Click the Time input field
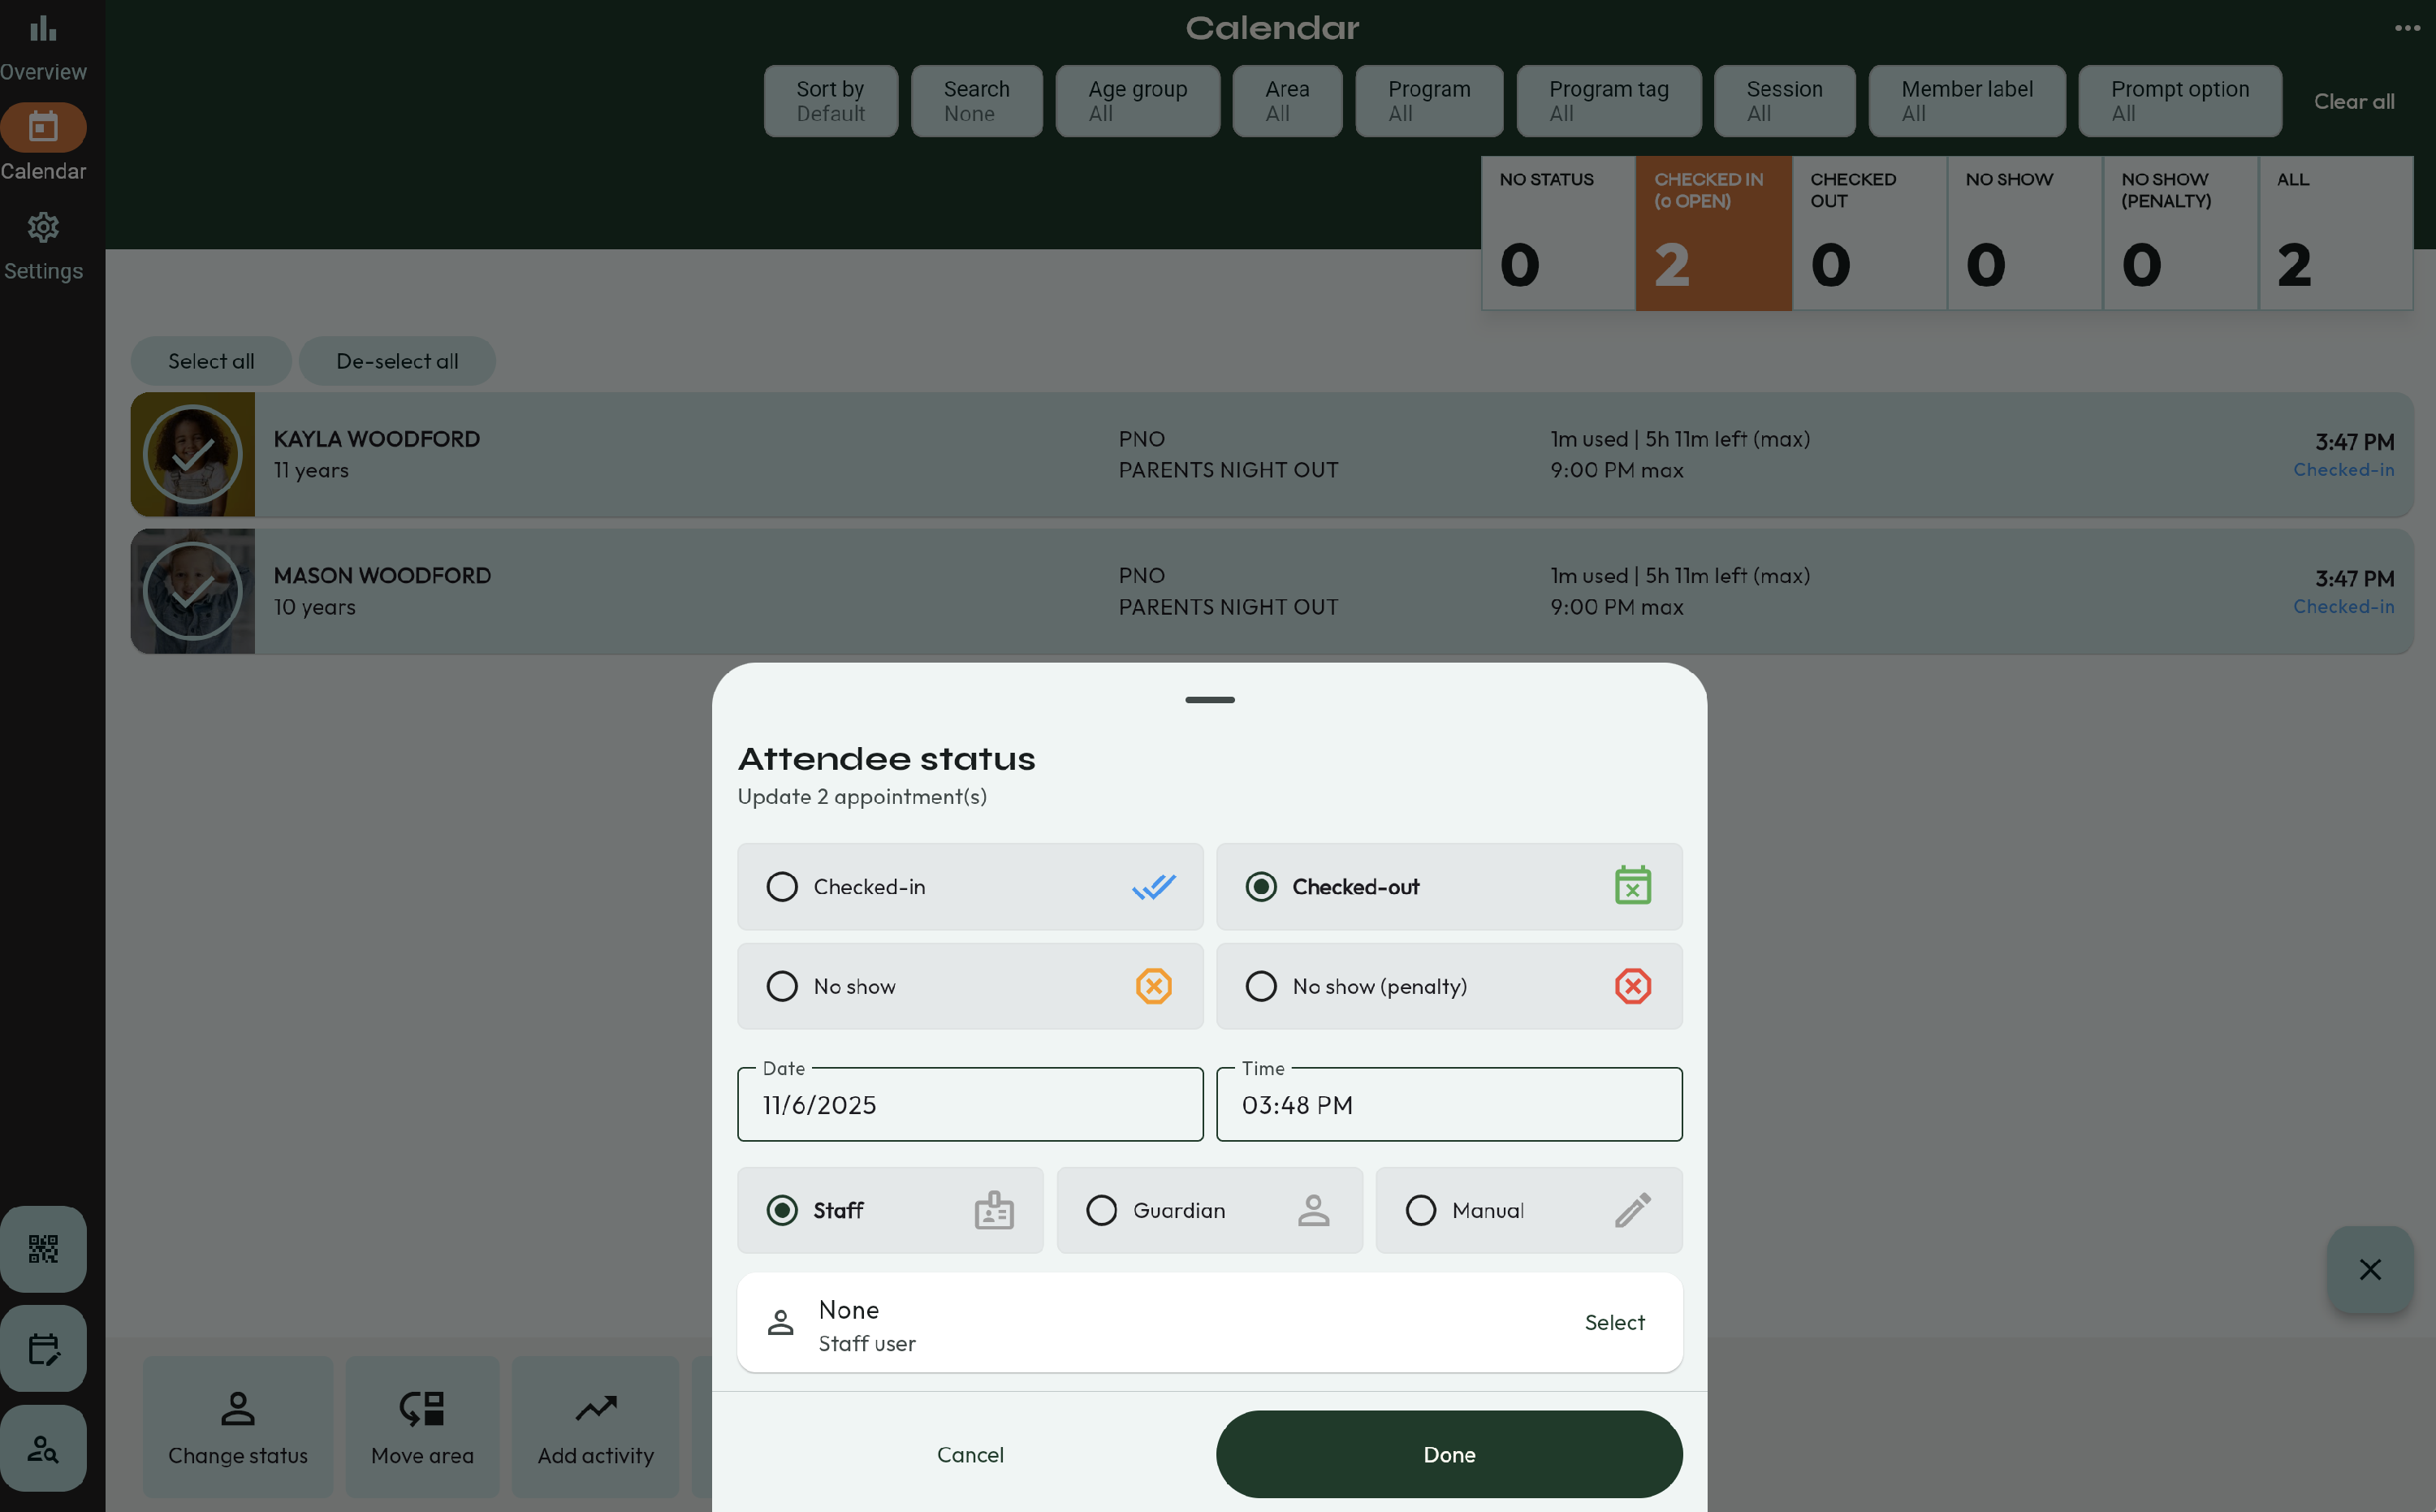The width and height of the screenshot is (2436, 1512). pyautogui.click(x=1448, y=1105)
